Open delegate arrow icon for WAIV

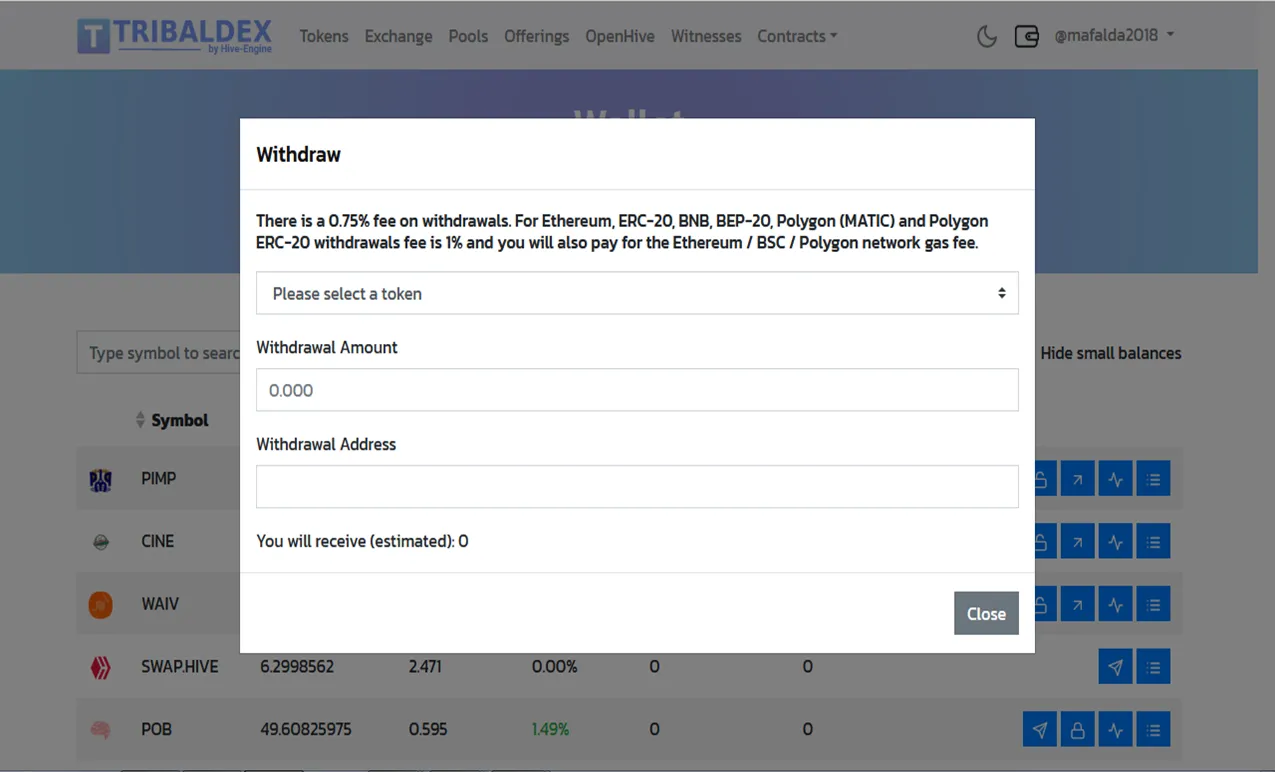coord(1077,604)
